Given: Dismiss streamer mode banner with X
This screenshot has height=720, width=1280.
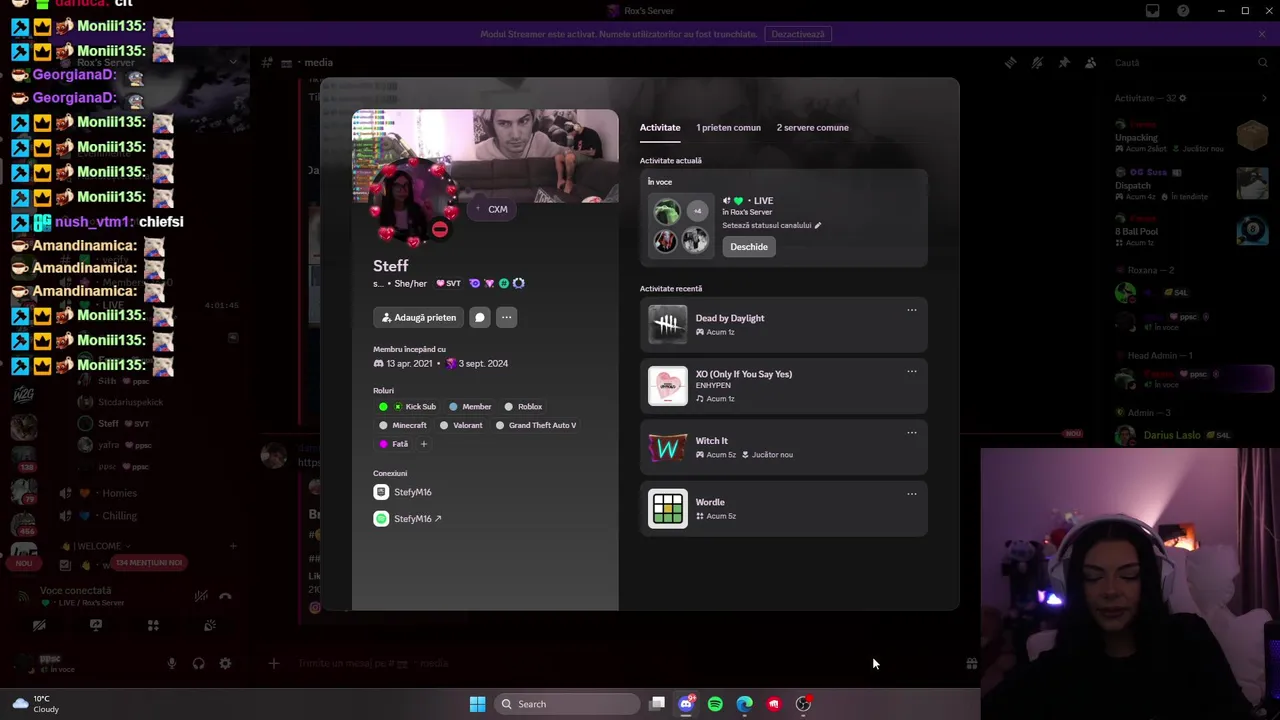Looking at the screenshot, I should tap(1262, 34).
